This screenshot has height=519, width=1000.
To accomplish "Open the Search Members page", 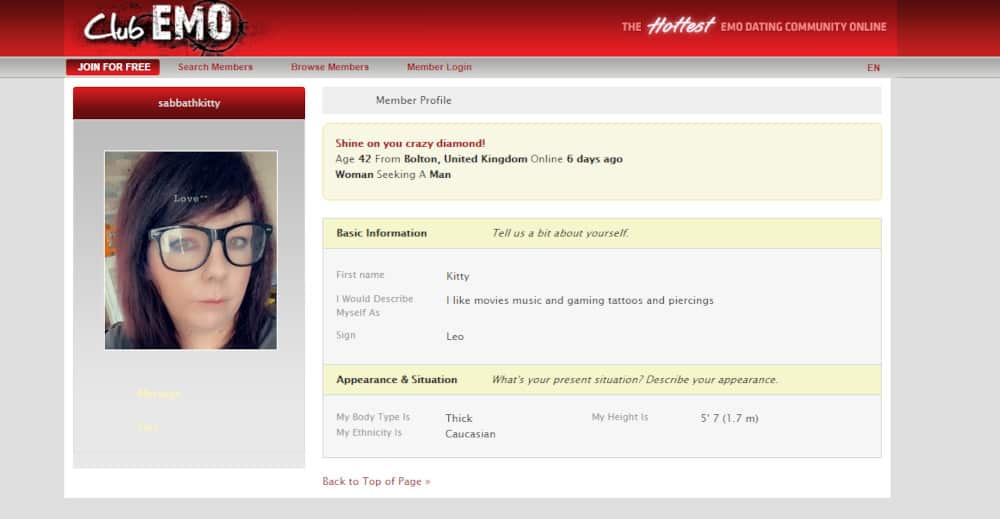I will click(x=215, y=67).
